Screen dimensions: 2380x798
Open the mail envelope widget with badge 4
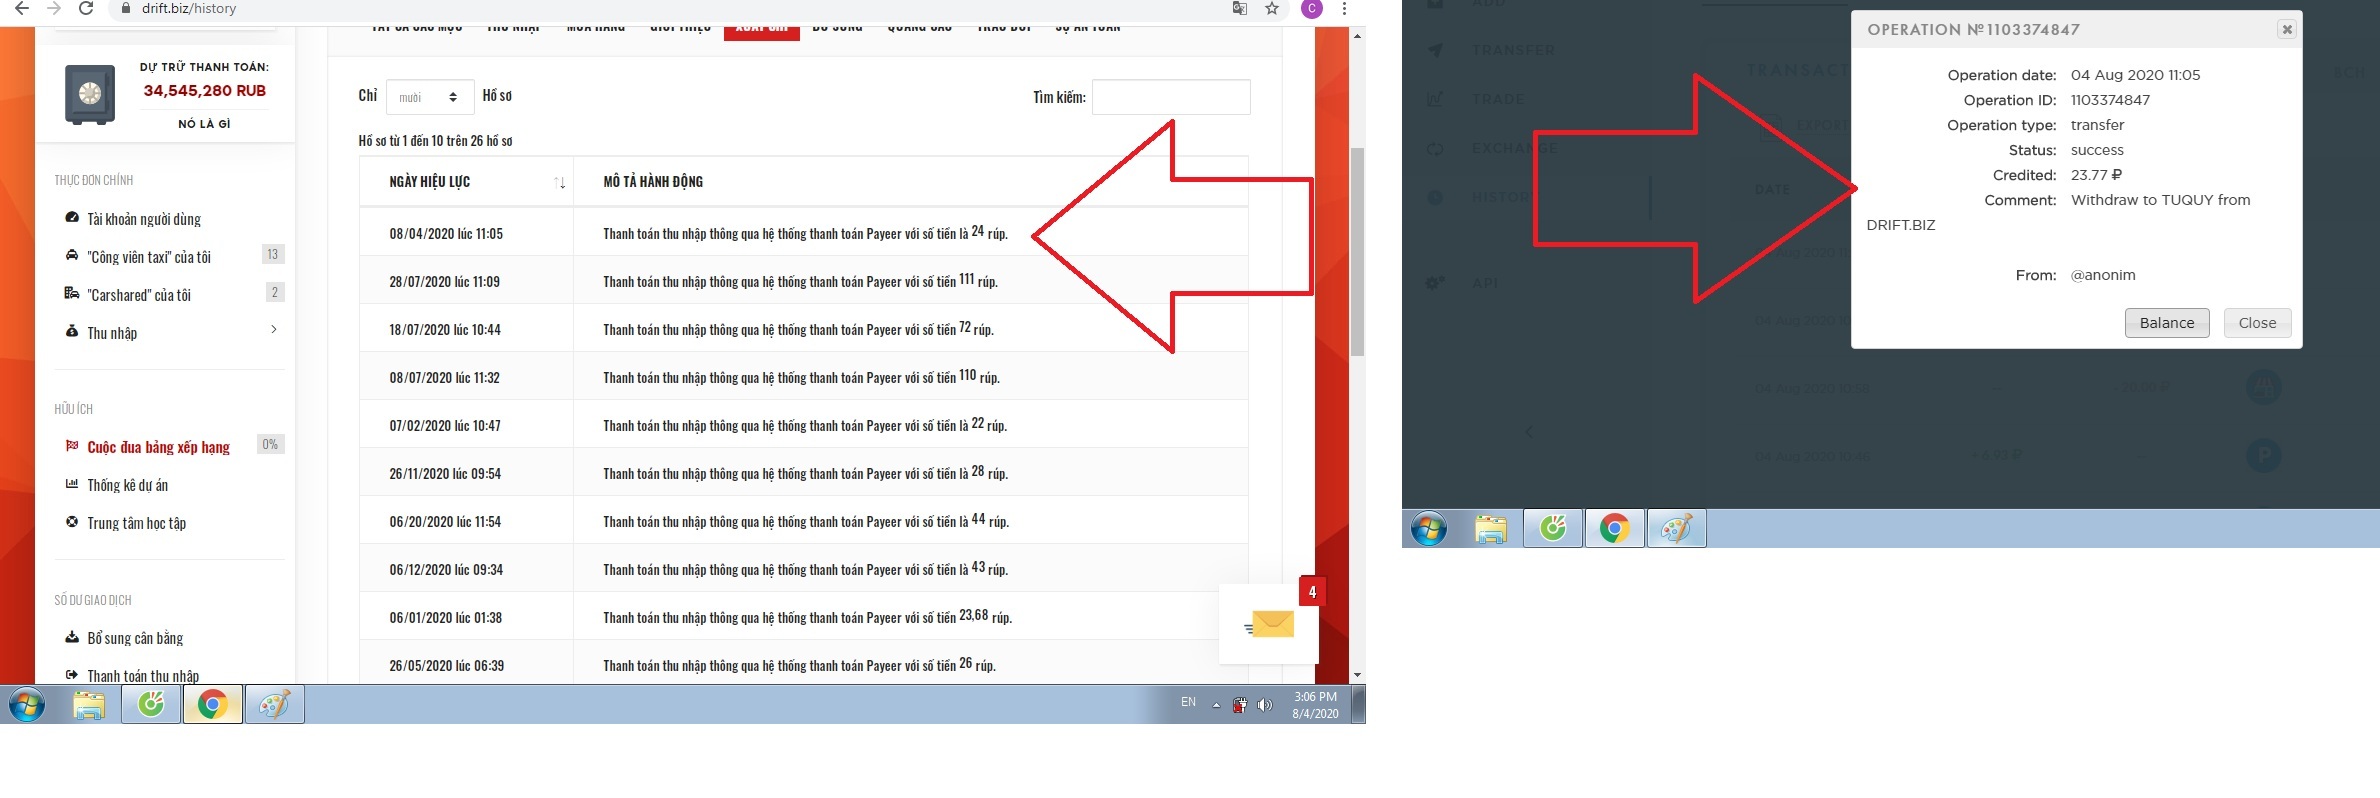pyautogui.click(x=1270, y=624)
